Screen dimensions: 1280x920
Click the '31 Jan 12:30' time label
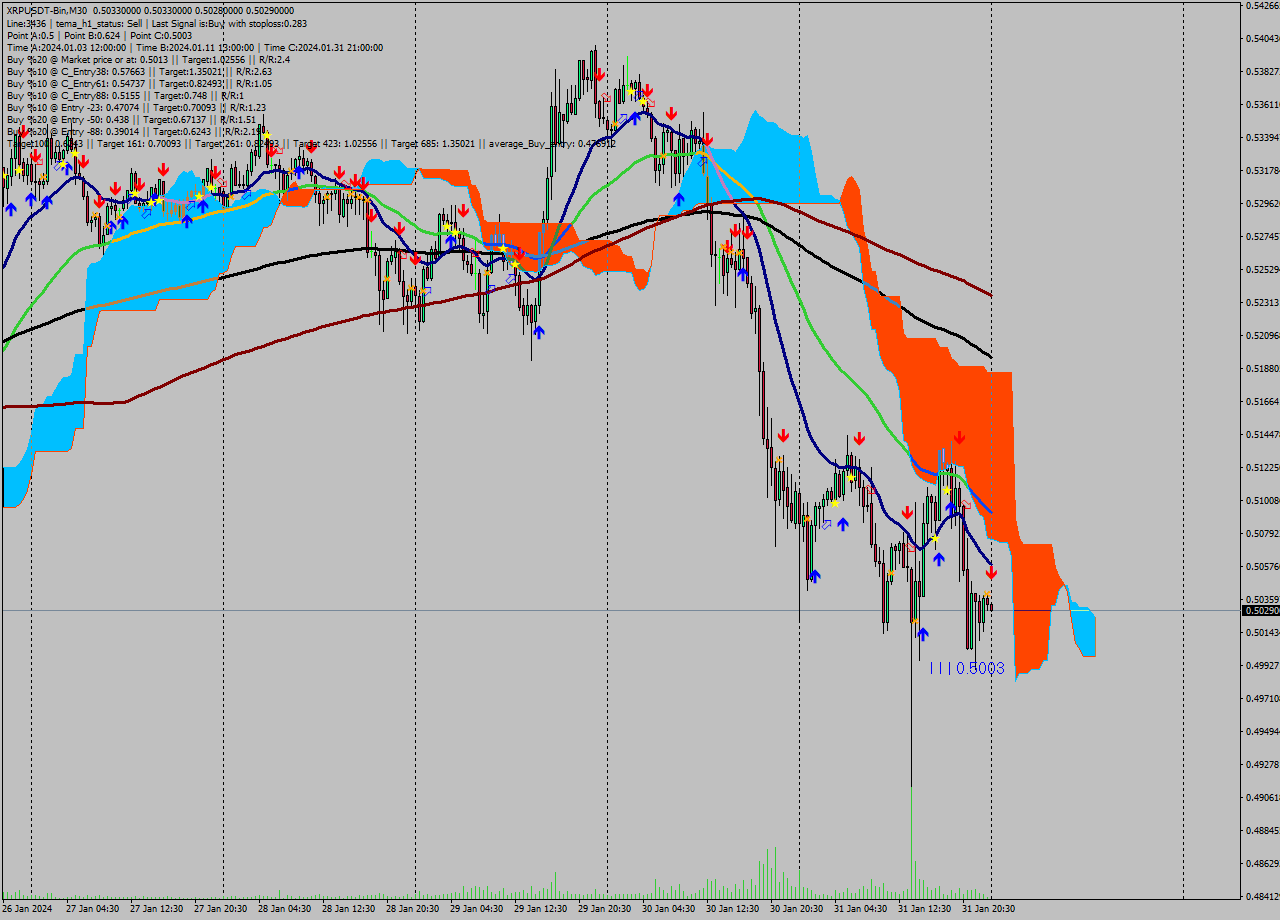[925, 909]
